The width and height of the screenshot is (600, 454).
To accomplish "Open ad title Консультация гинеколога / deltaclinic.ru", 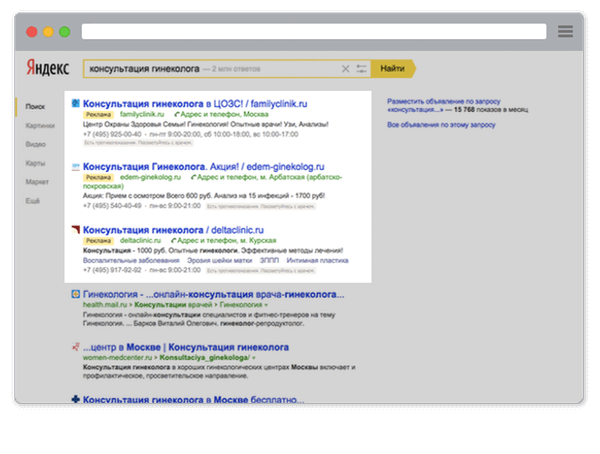I will tap(173, 230).
